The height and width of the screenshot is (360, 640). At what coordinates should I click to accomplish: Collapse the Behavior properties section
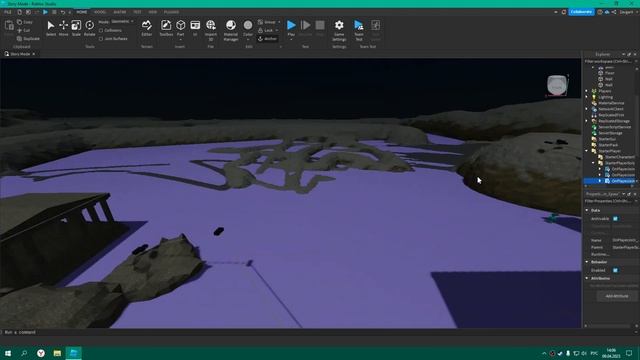coord(587,262)
